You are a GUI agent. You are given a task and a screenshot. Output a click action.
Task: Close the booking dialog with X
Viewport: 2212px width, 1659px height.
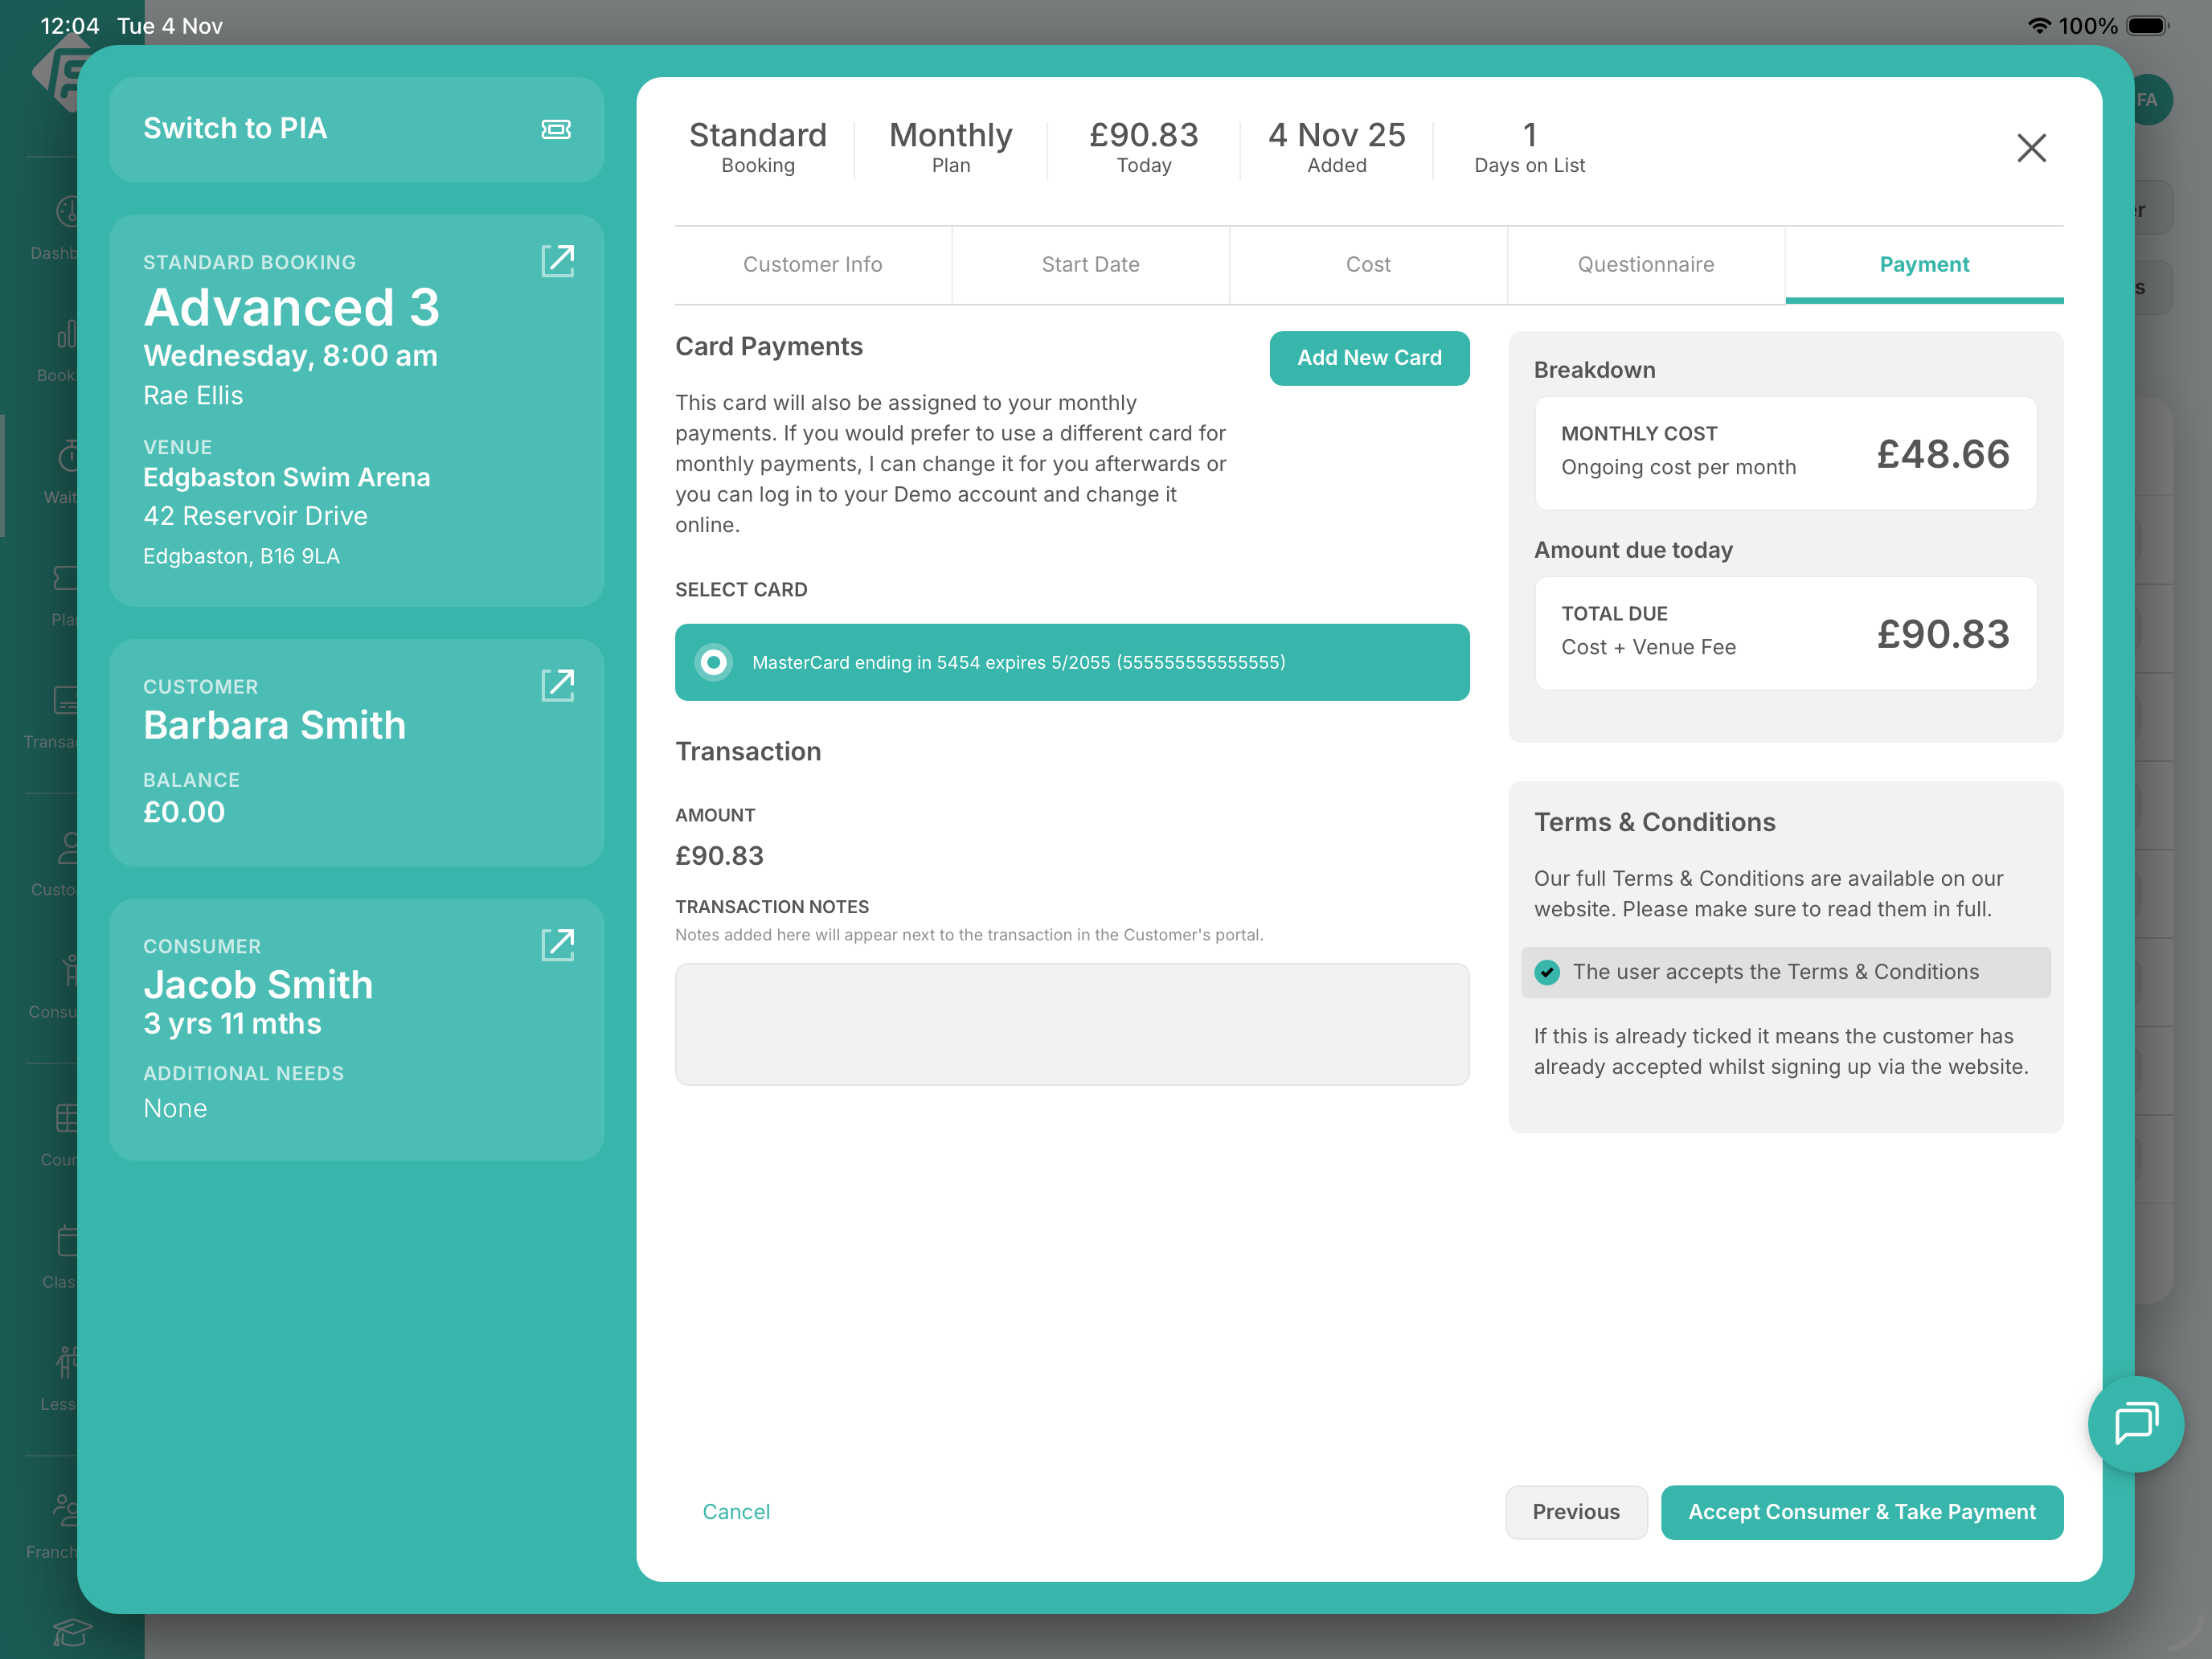click(x=2031, y=148)
